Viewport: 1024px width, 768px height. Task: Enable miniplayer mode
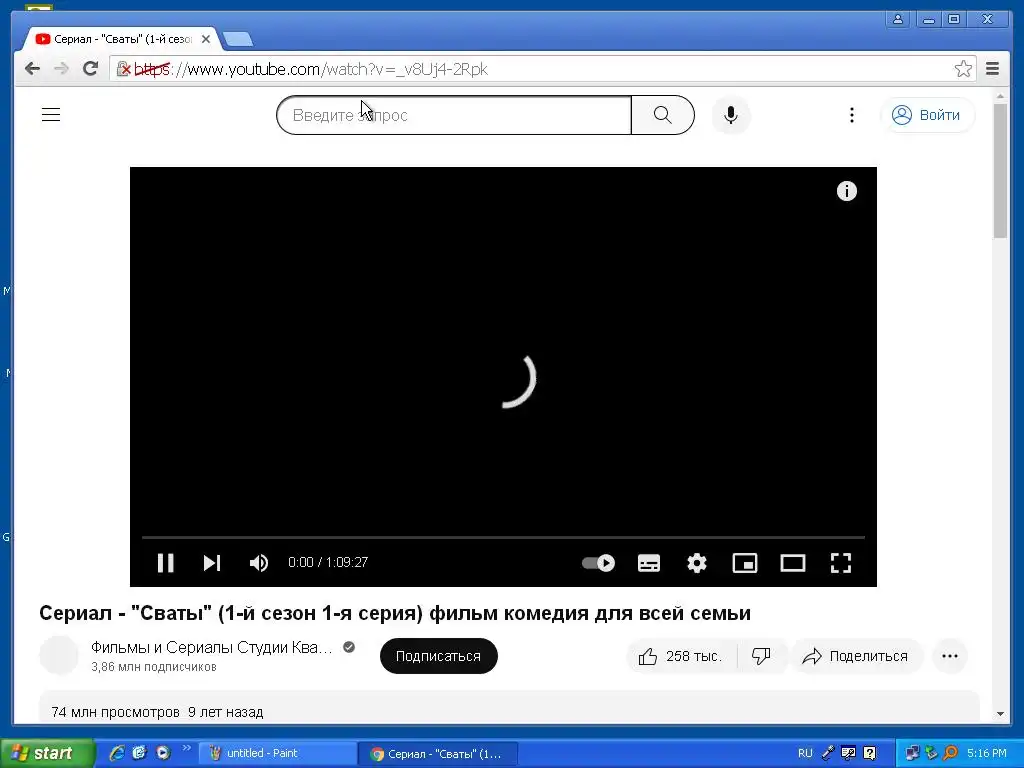click(x=744, y=562)
